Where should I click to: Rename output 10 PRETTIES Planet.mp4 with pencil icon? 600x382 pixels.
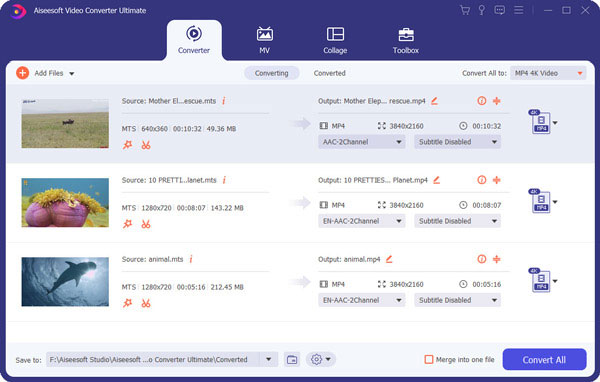click(436, 180)
